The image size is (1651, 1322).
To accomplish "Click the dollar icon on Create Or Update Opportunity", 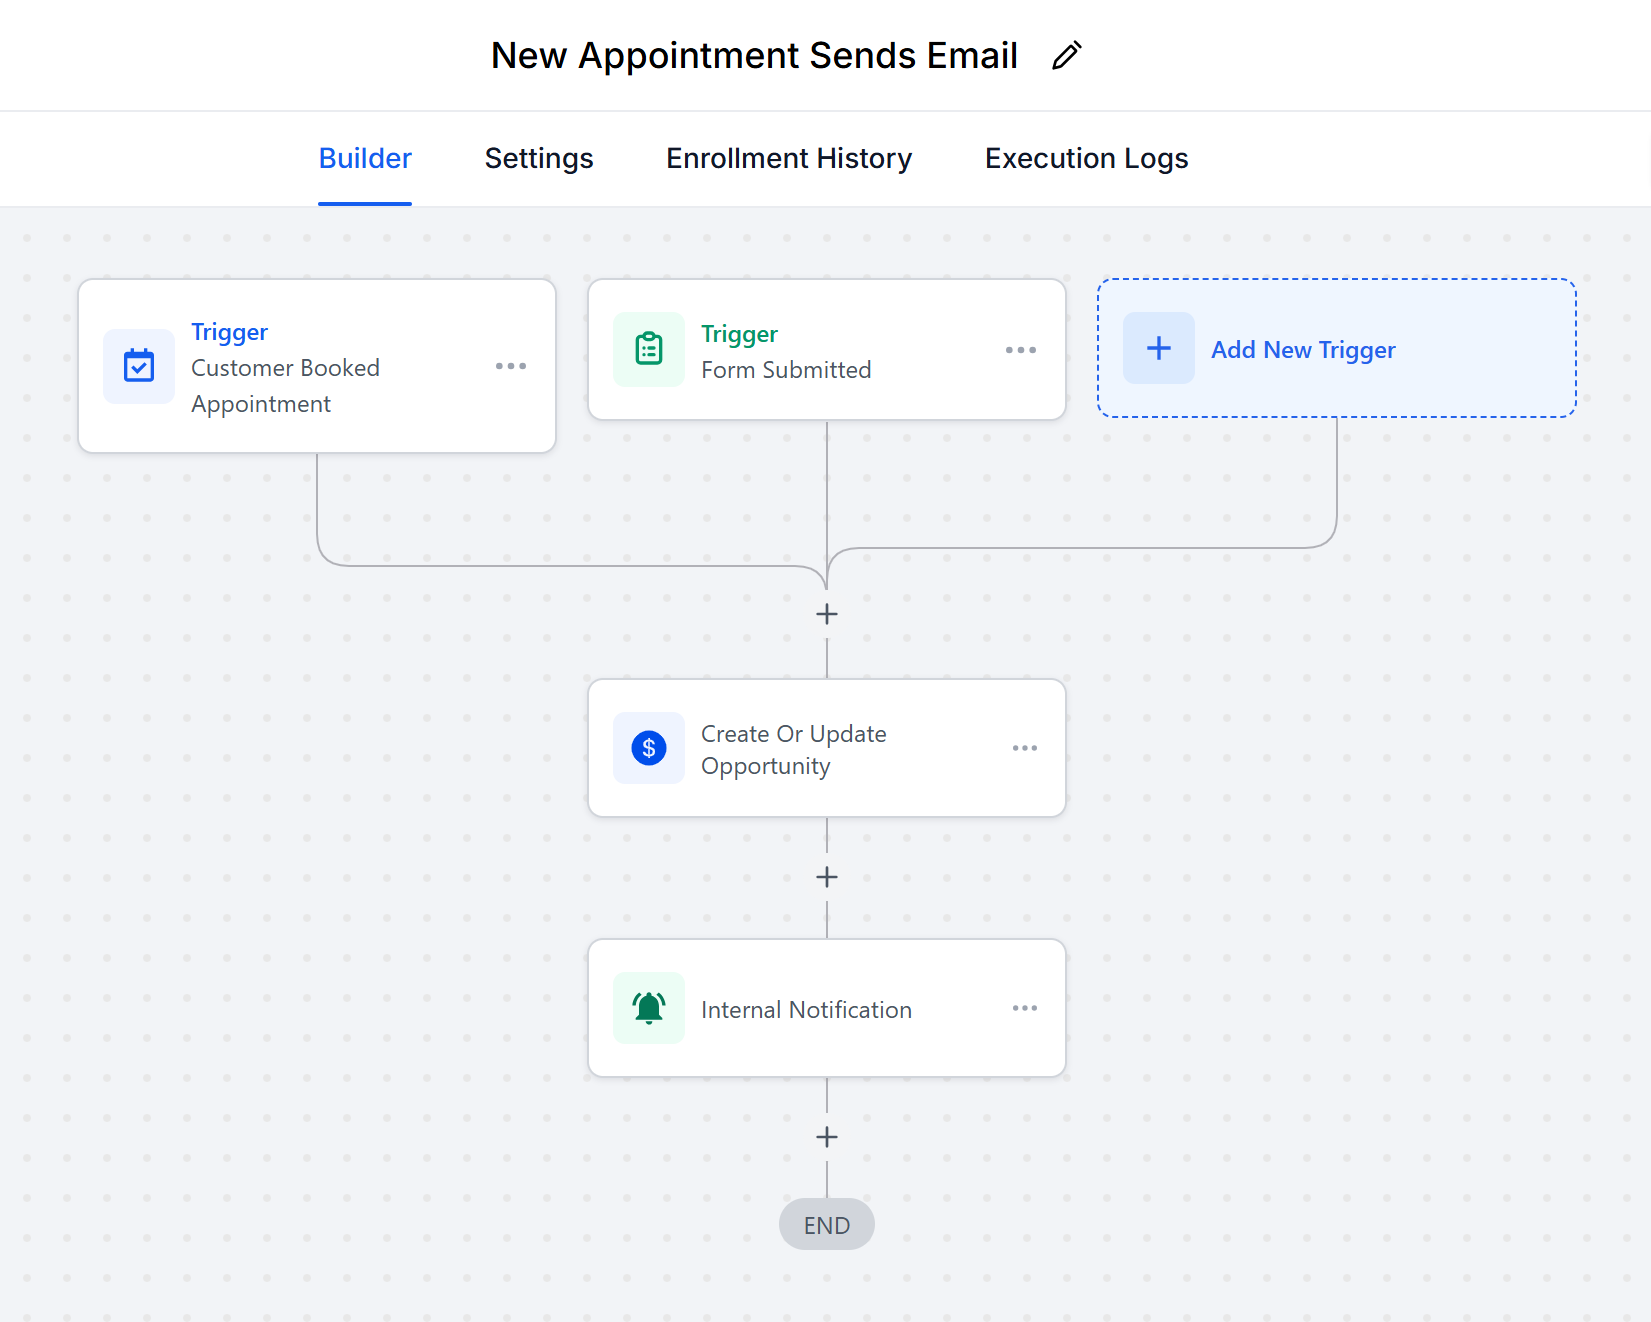I will click(649, 748).
